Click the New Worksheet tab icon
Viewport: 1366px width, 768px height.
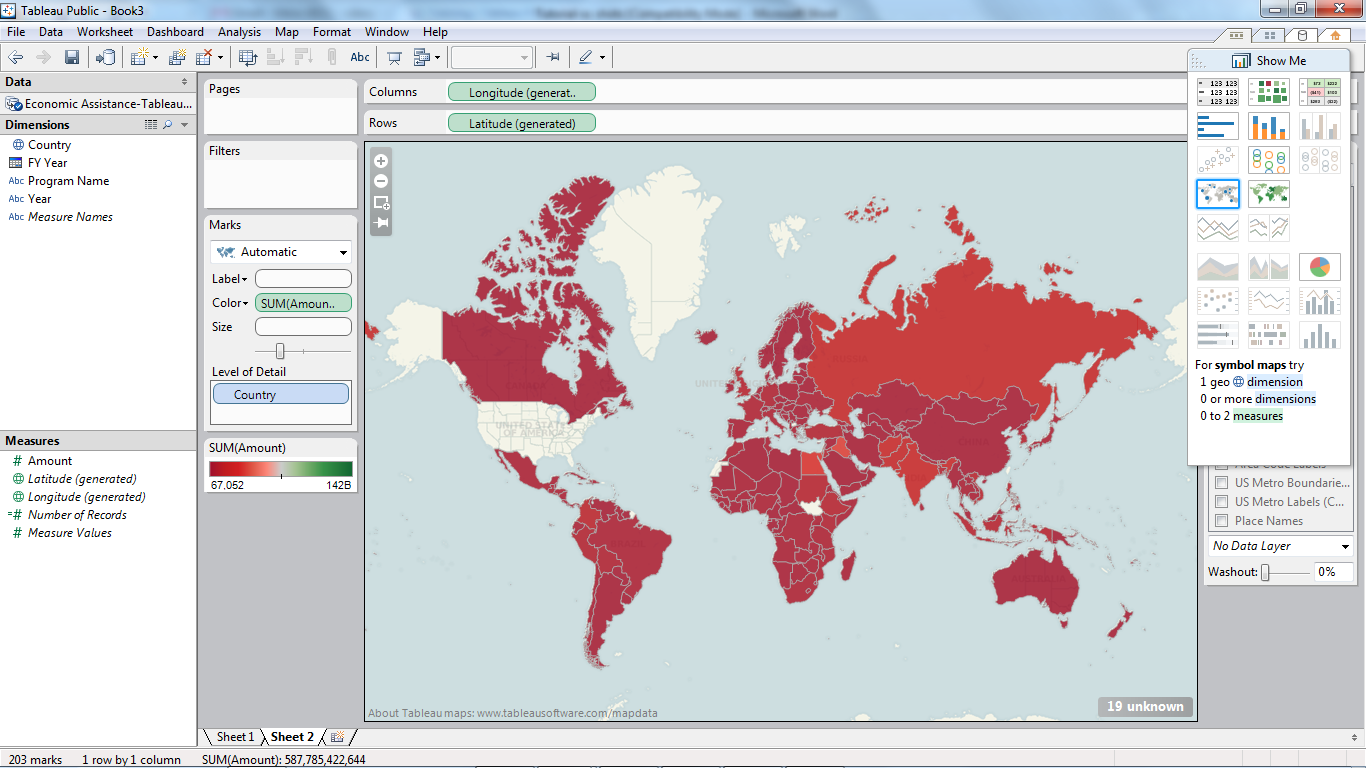[x=337, y=737]
